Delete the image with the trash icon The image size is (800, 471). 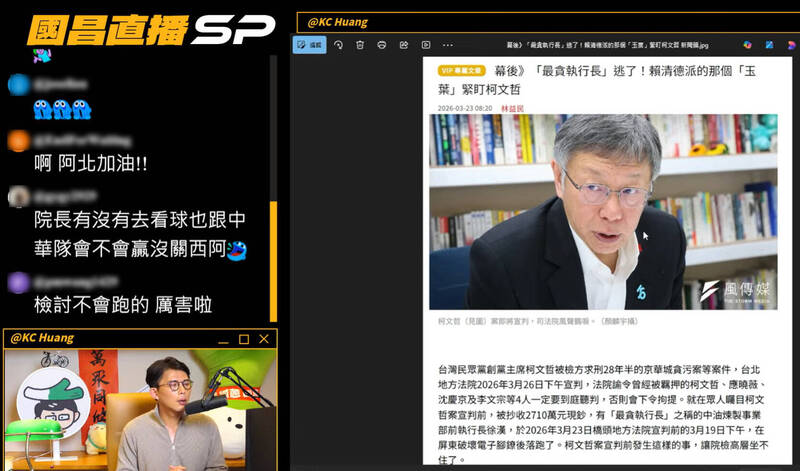click(x=360, y=45)
